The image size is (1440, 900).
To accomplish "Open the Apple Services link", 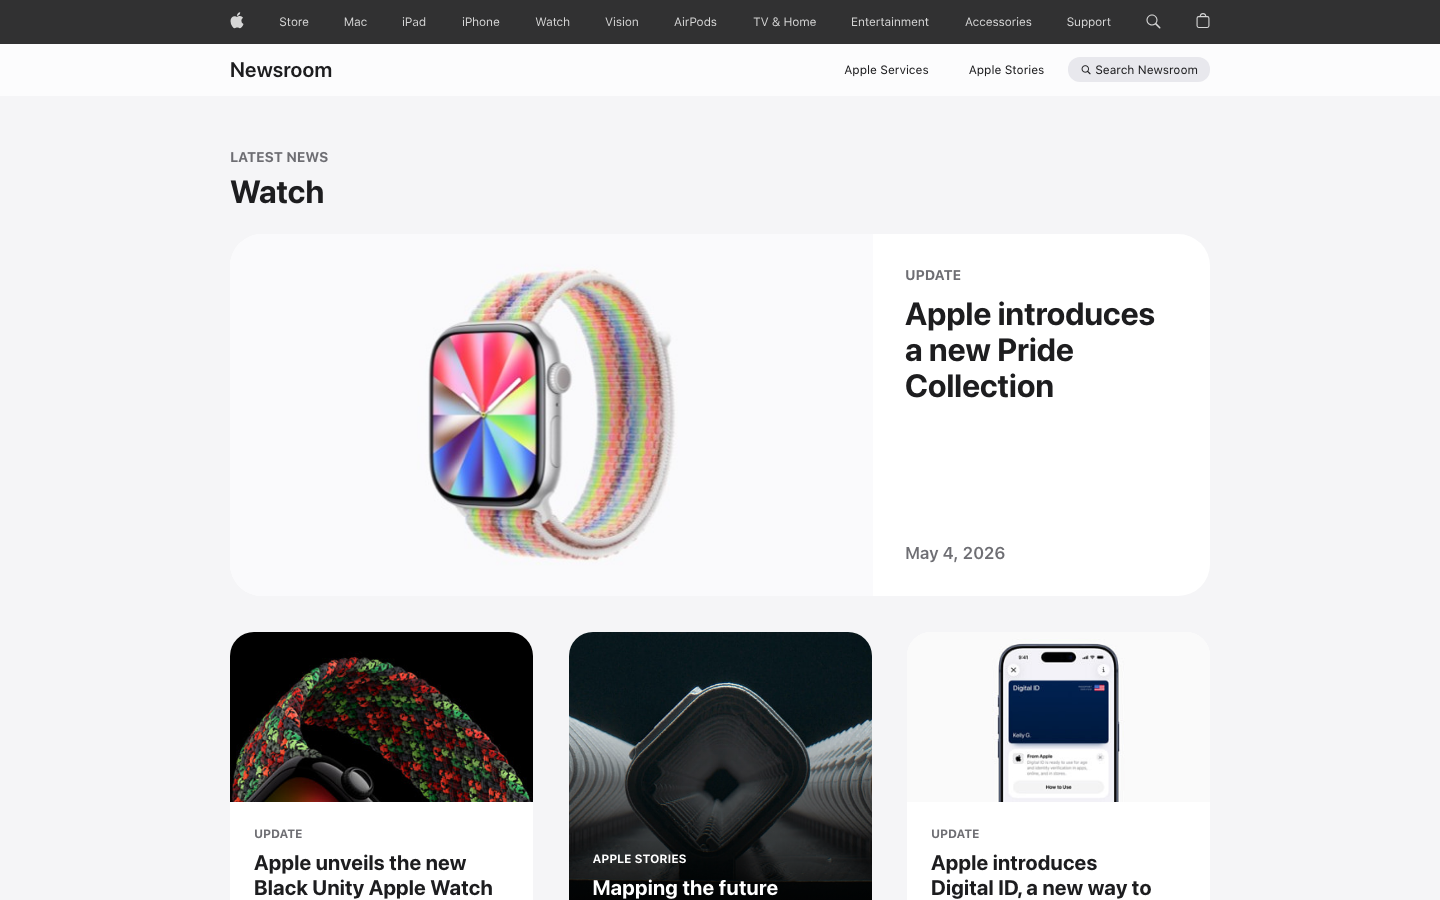I will point(886,70).
